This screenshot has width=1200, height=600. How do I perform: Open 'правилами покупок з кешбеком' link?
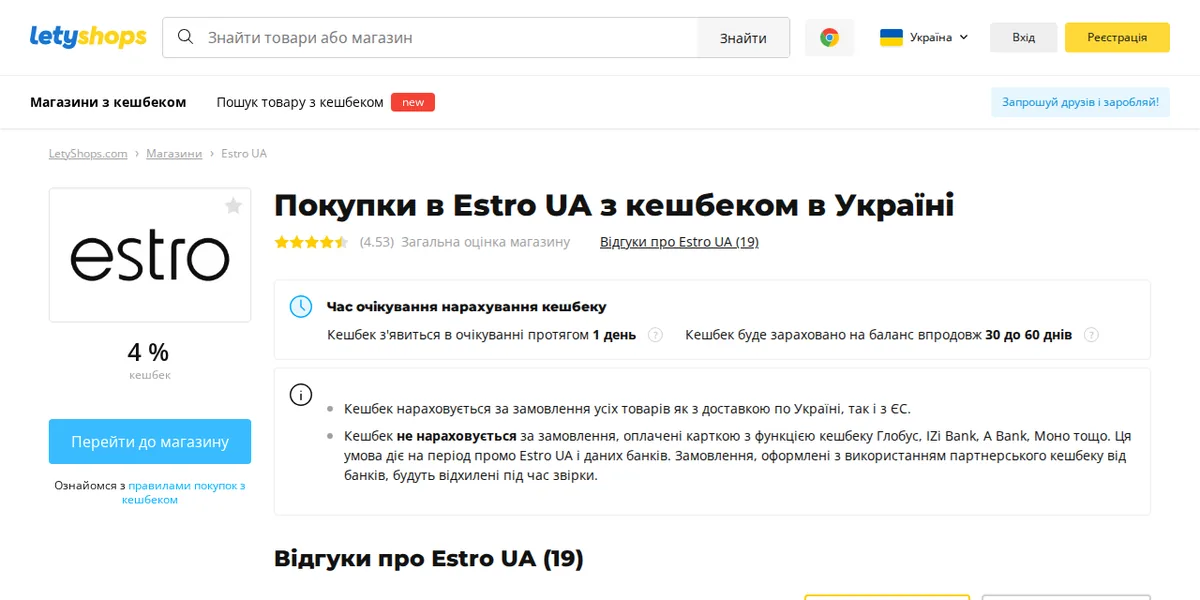pos(186,492)
